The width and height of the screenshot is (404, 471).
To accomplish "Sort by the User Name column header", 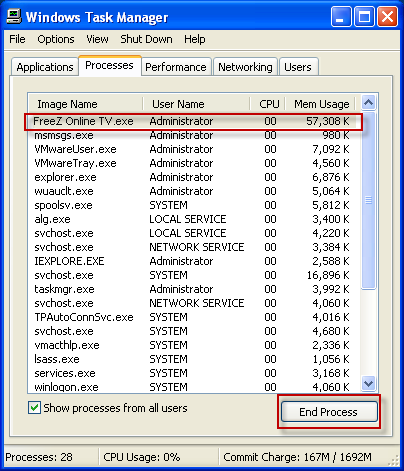I will (x=196, y=104).
